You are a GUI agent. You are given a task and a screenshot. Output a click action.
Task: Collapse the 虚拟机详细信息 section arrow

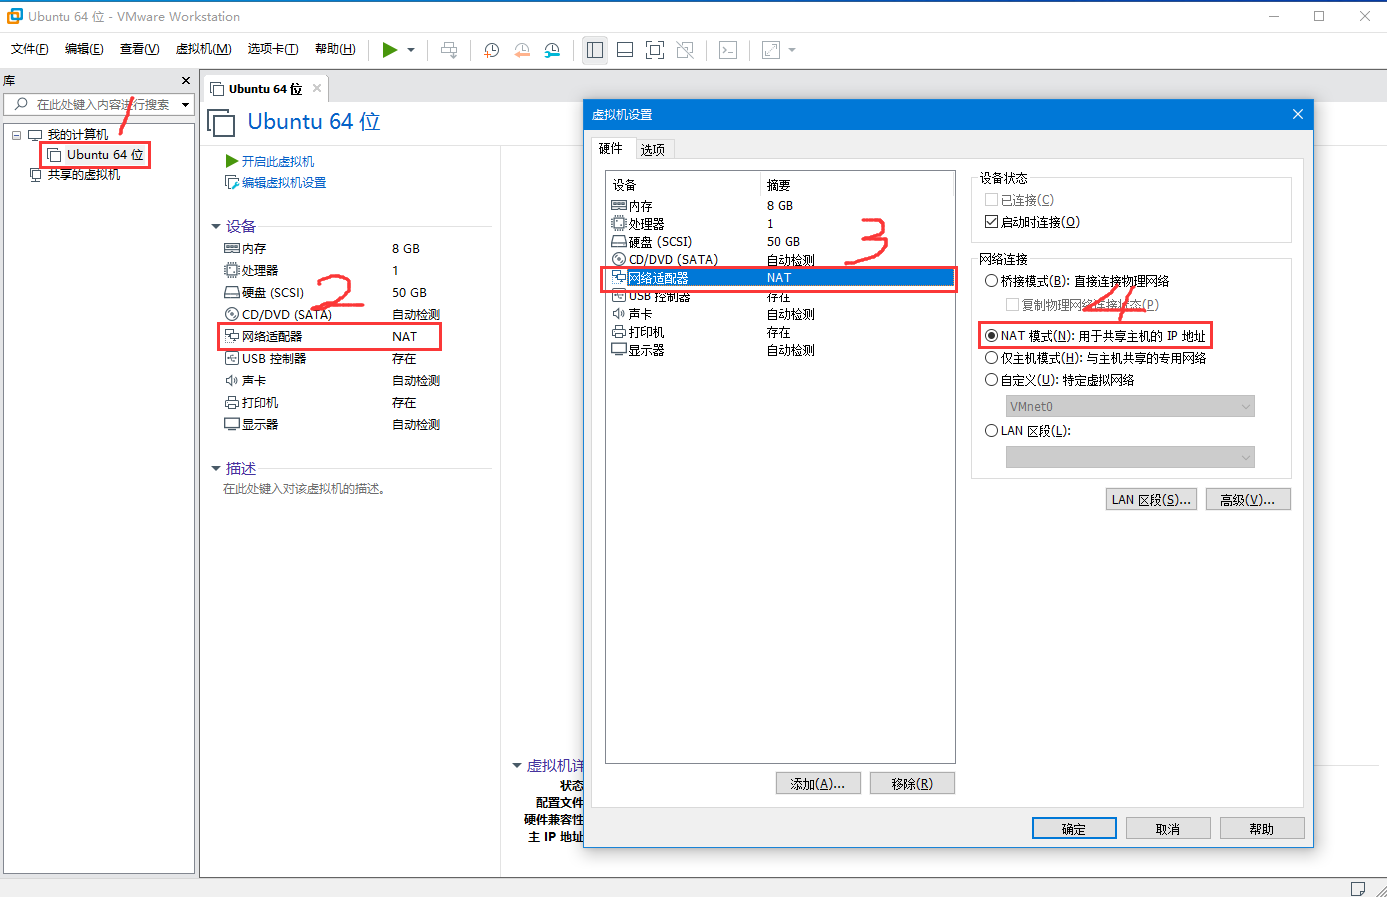(x=517, y=766)
